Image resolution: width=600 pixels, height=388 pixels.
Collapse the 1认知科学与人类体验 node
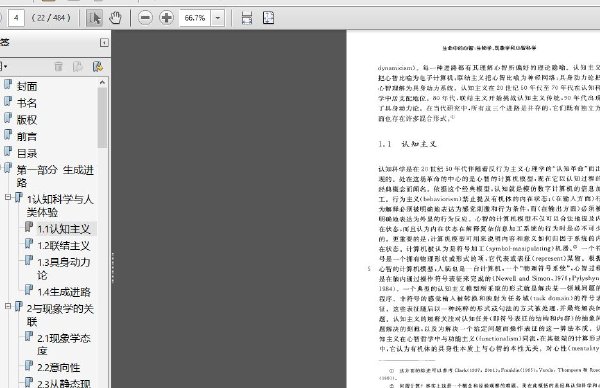(8, 197)
